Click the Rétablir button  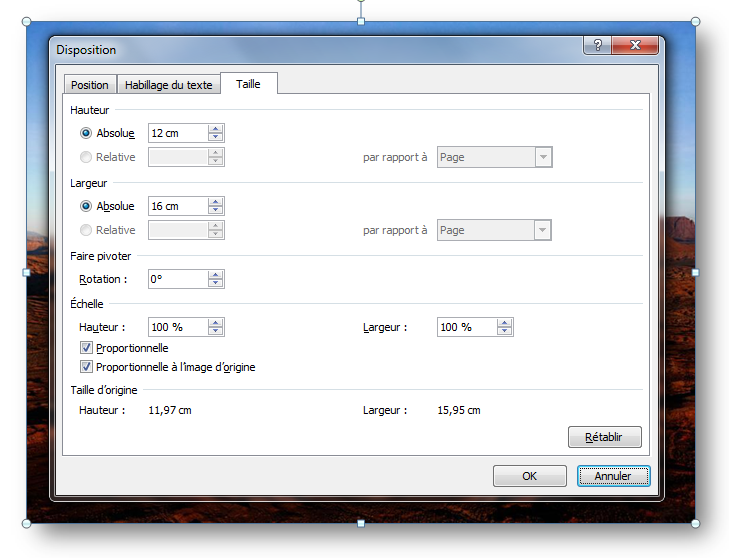(x=605, y=437)
